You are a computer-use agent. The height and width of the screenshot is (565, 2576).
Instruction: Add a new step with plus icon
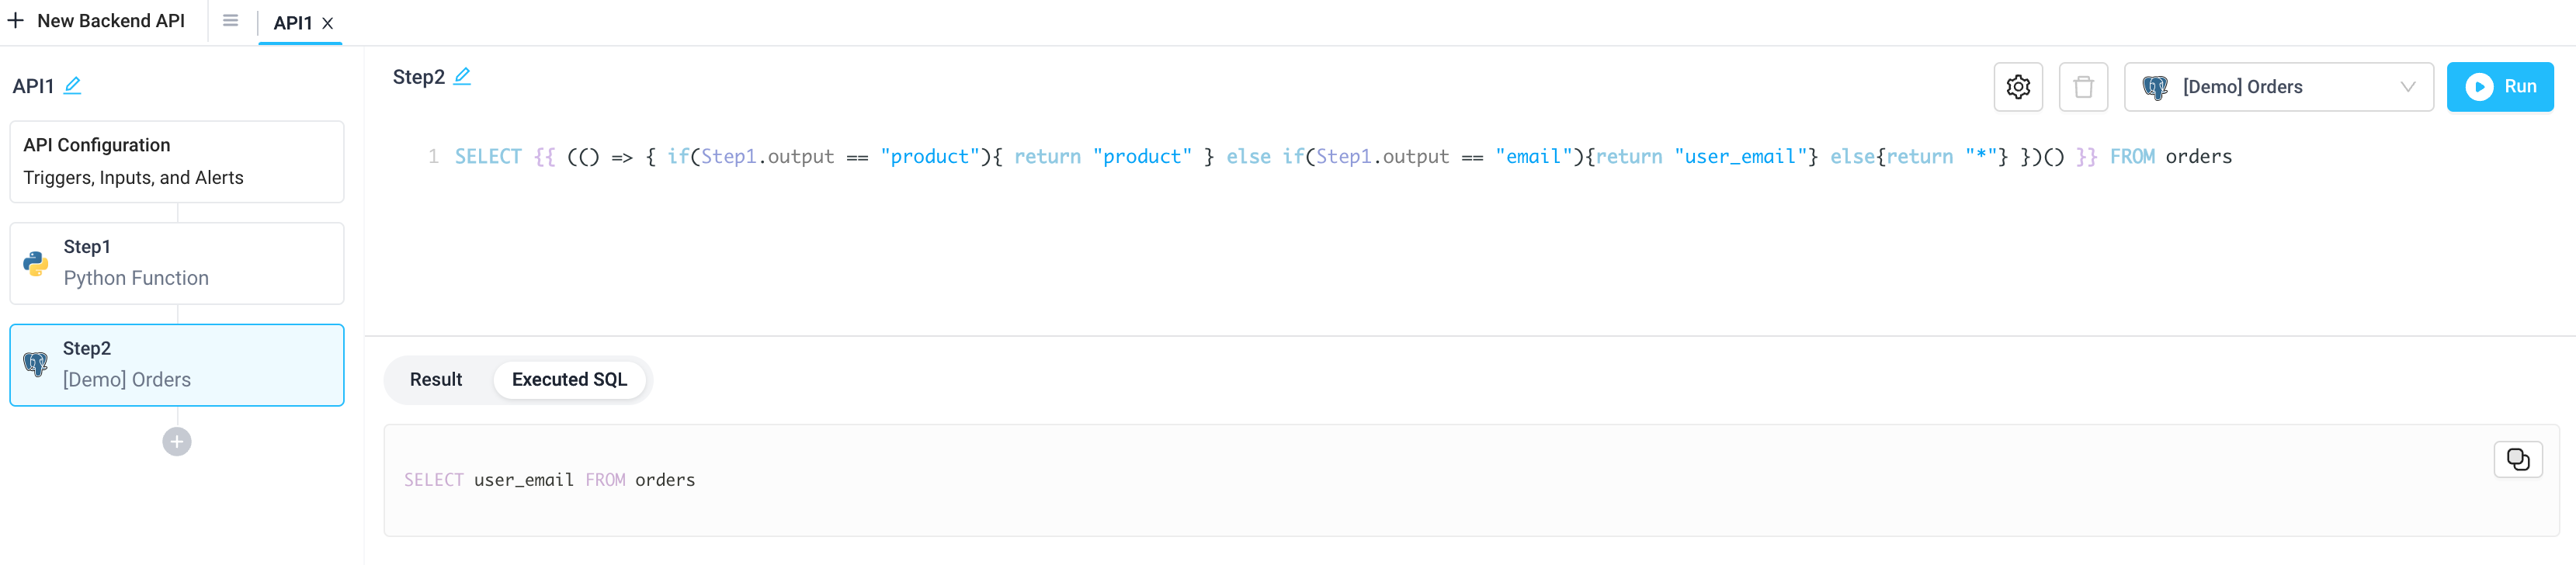point(176,441)
